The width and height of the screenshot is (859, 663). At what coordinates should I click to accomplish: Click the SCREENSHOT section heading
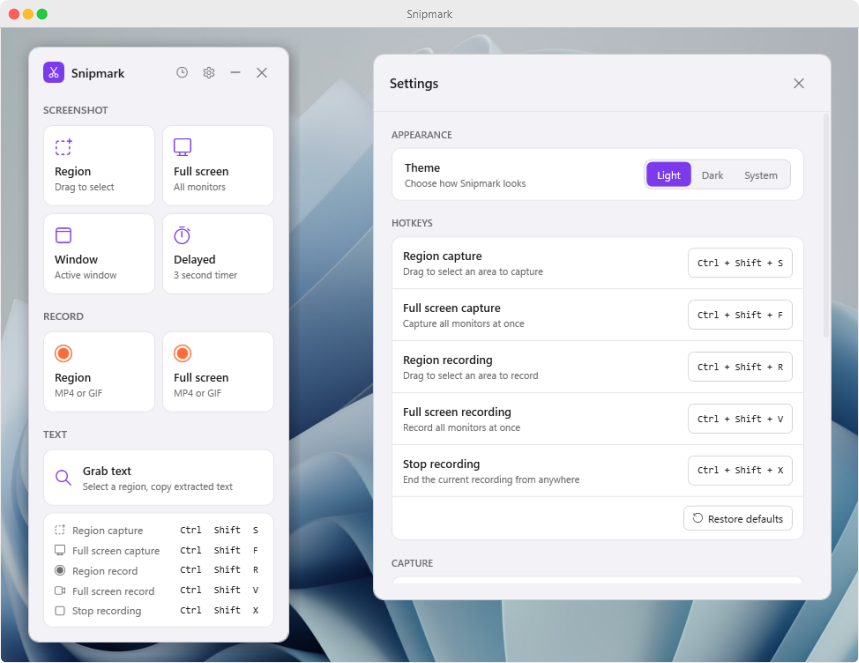click(76, 110)
